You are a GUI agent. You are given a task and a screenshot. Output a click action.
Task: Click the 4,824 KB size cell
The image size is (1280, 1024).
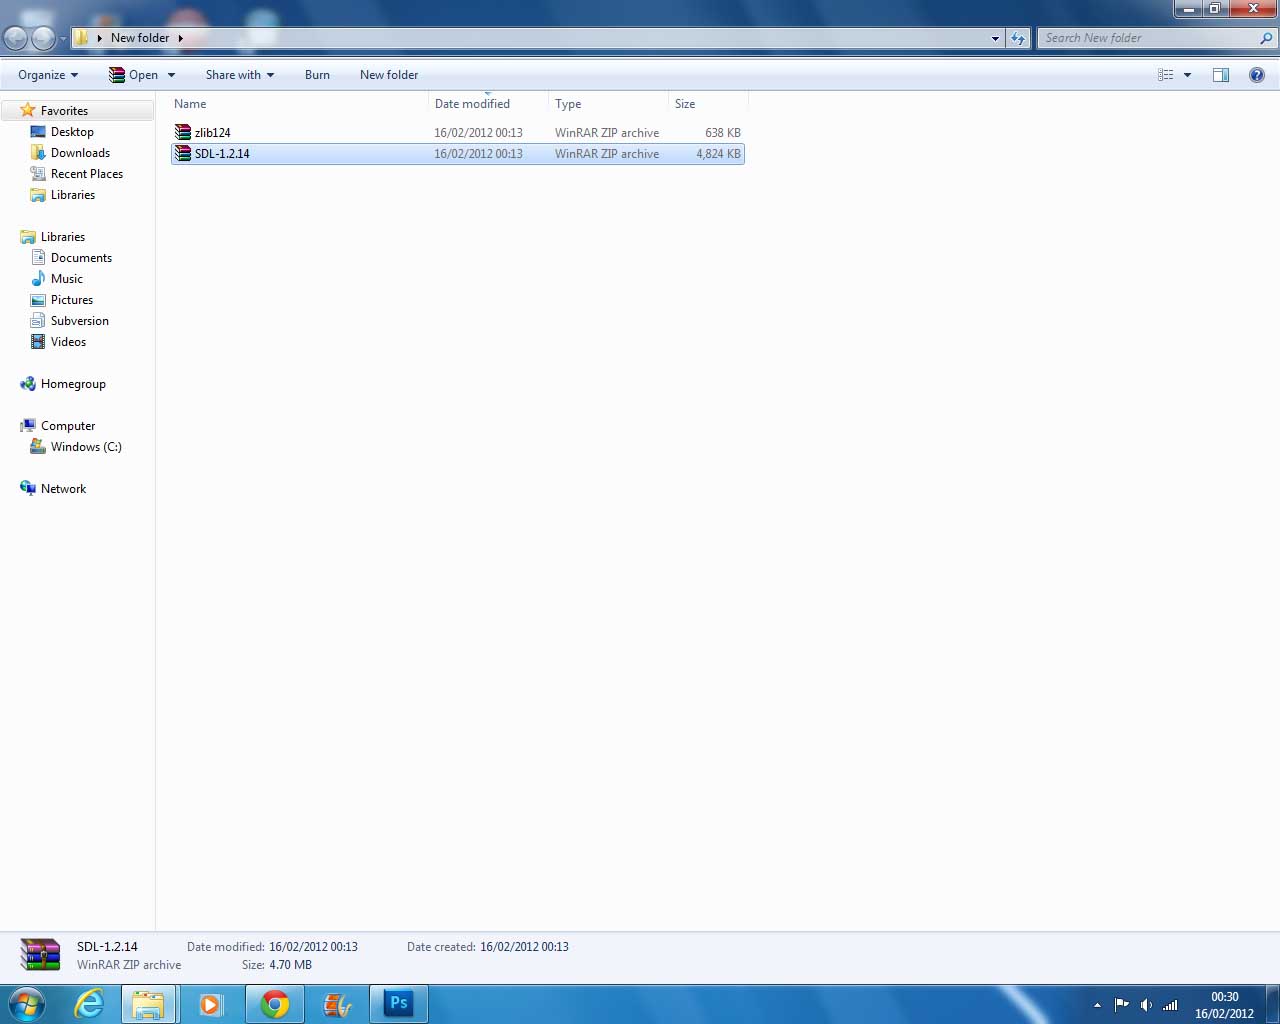click(x=718, y=154)
